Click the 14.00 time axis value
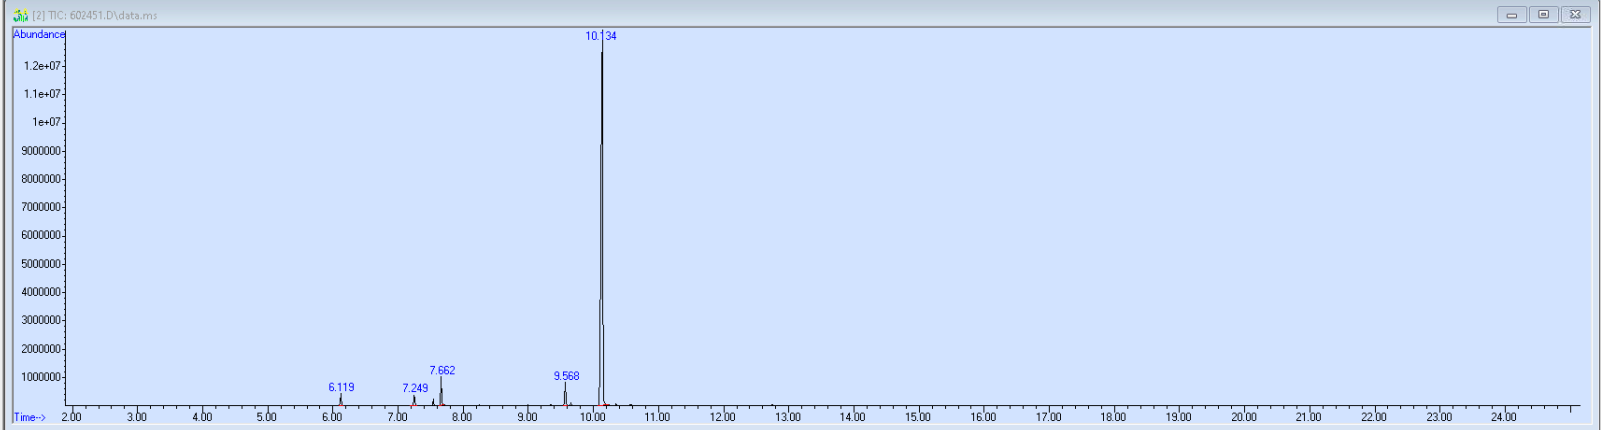The width and height of the screenshot is (1601, 430). (x=853, y=417)
